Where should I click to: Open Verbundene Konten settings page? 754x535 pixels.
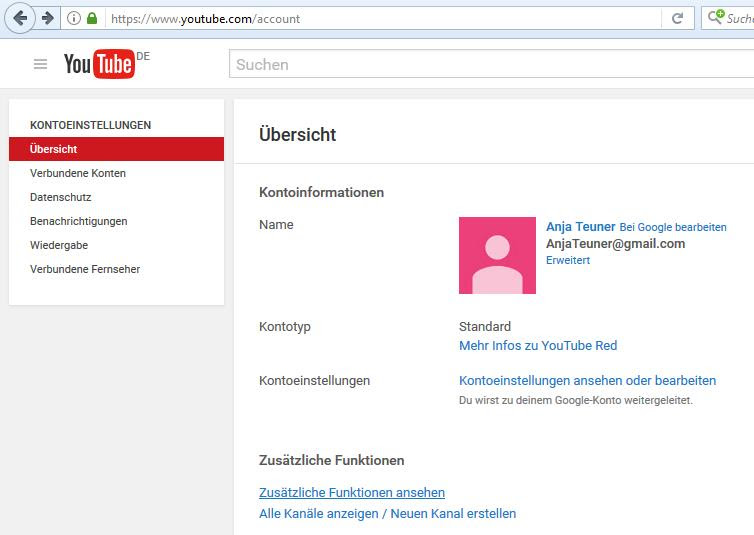[78, 173]
